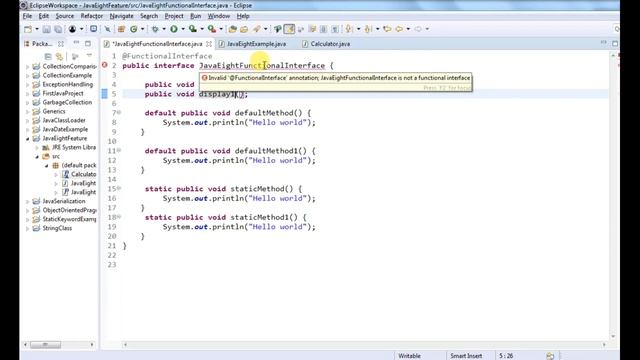This screenshot has height=360, width=640.
Task: Maximize the Package Explorer view
Action: 88,43
